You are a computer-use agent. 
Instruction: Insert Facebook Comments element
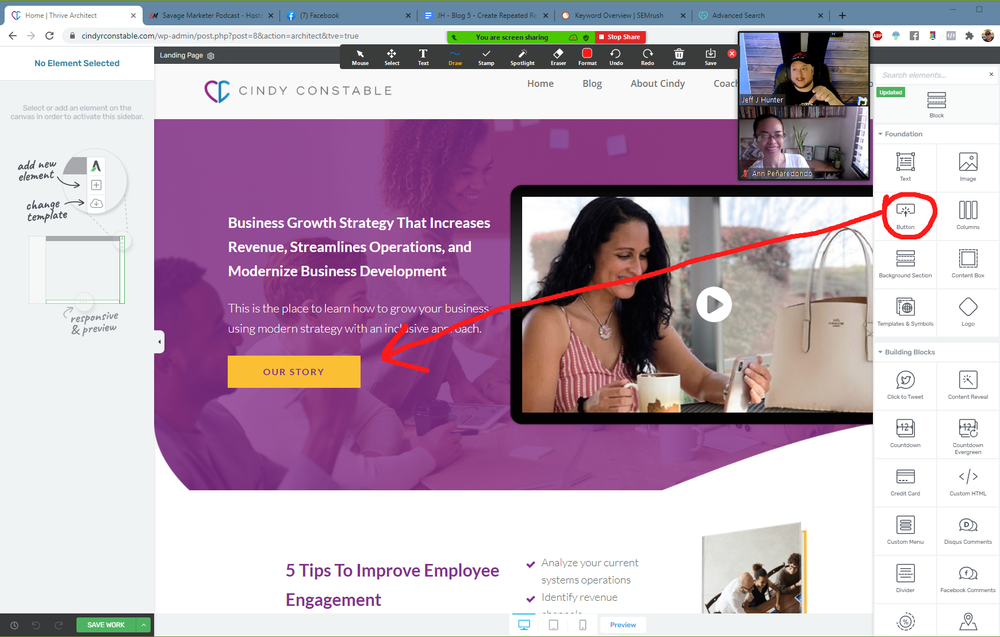(967, 578)
